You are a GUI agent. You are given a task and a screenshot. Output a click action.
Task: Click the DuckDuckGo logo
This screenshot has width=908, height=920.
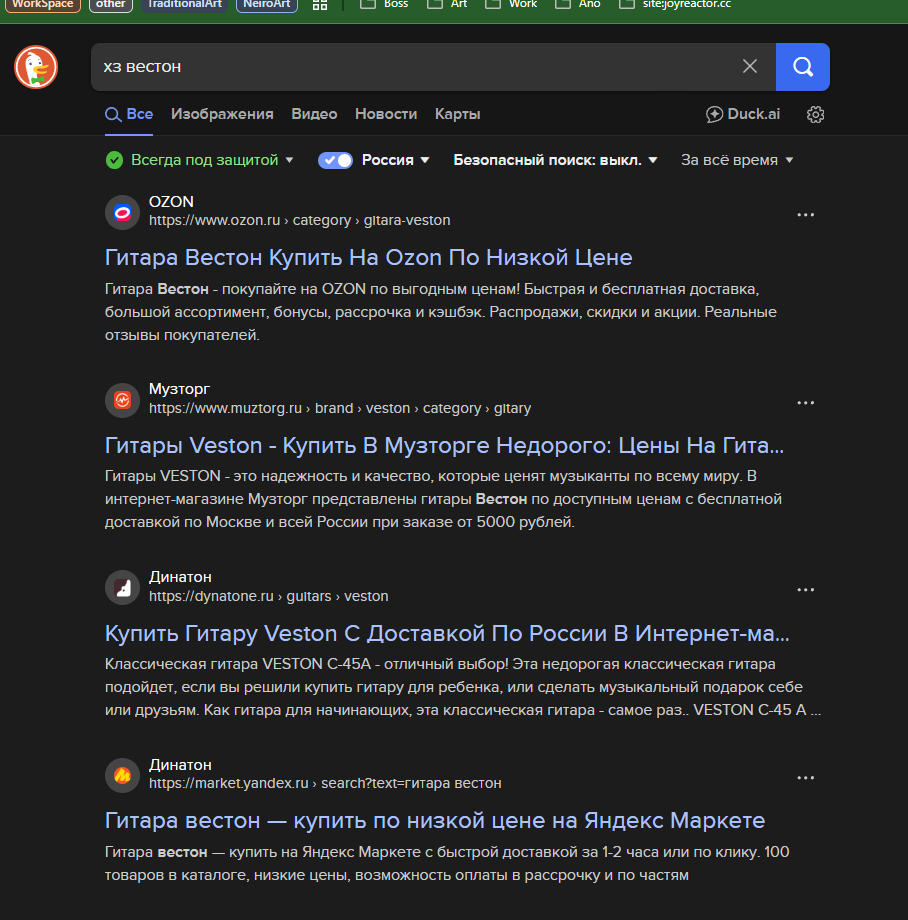tap(36, 67)
